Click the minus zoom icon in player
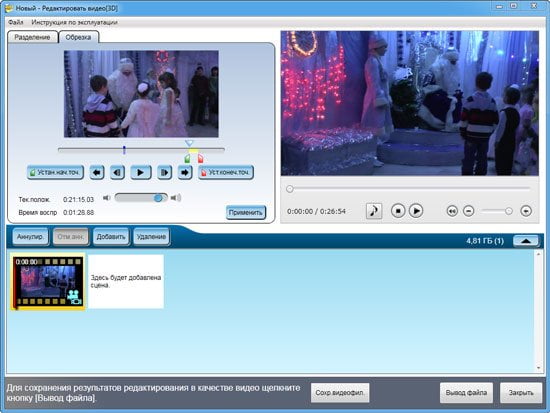 [469, 211]
